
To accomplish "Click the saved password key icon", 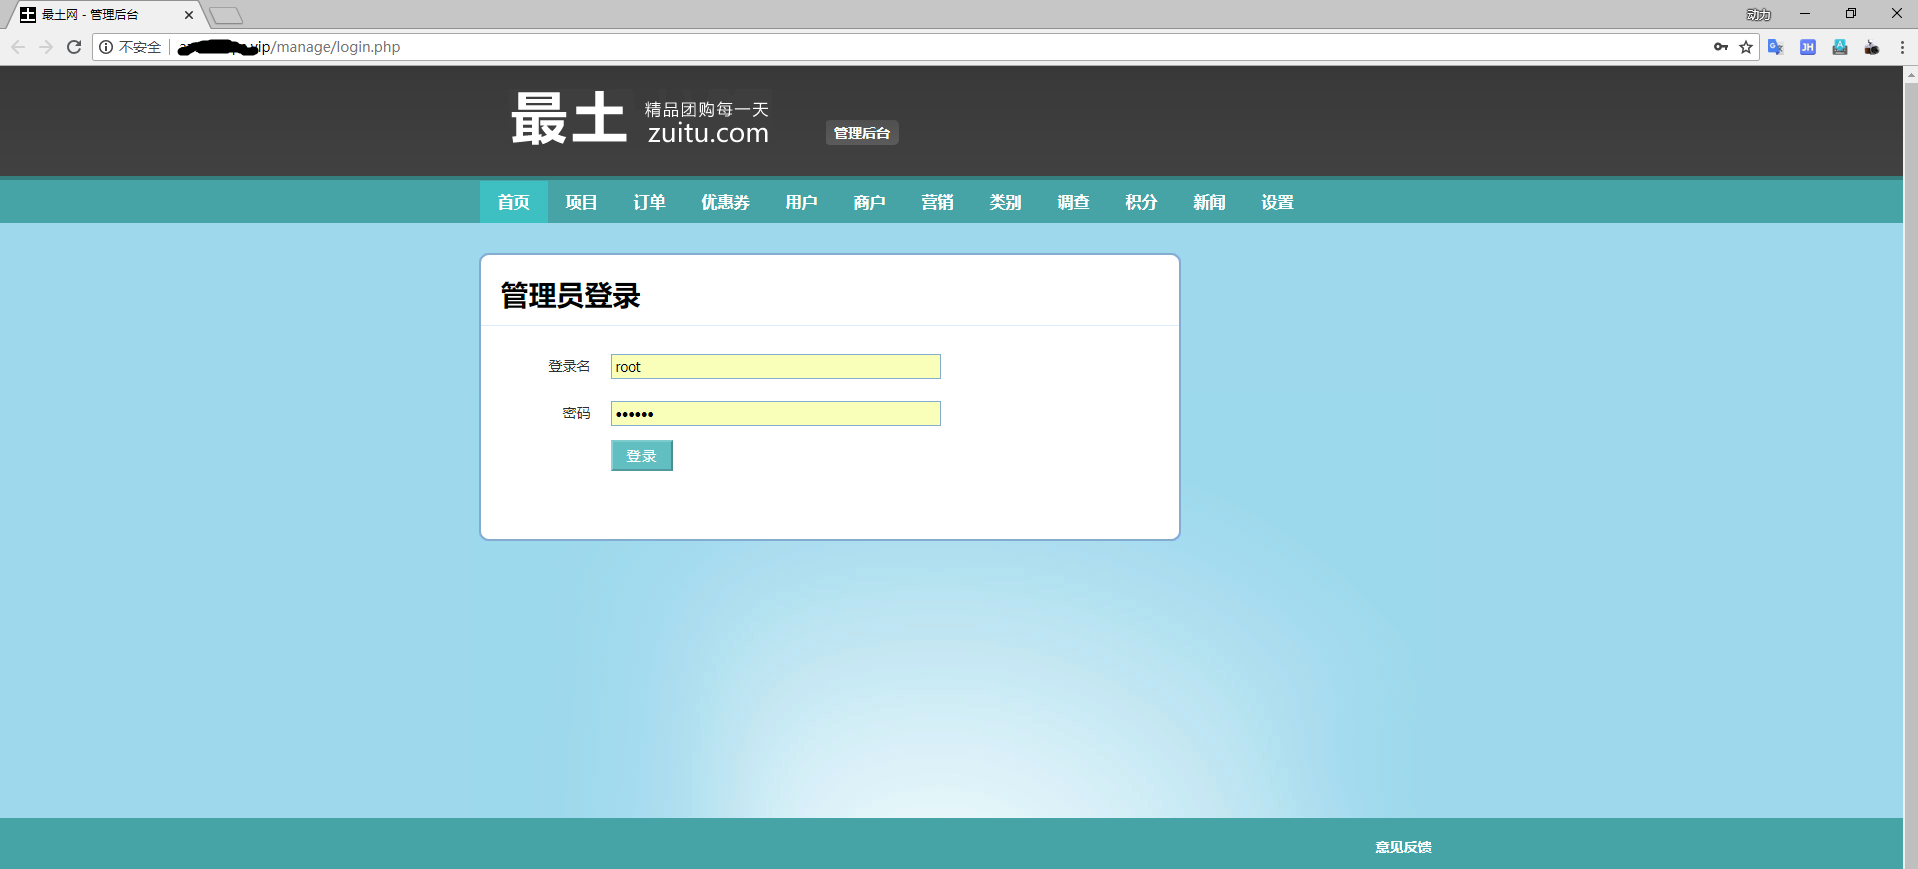I will pyautogui.click(x=1721, y=47).
